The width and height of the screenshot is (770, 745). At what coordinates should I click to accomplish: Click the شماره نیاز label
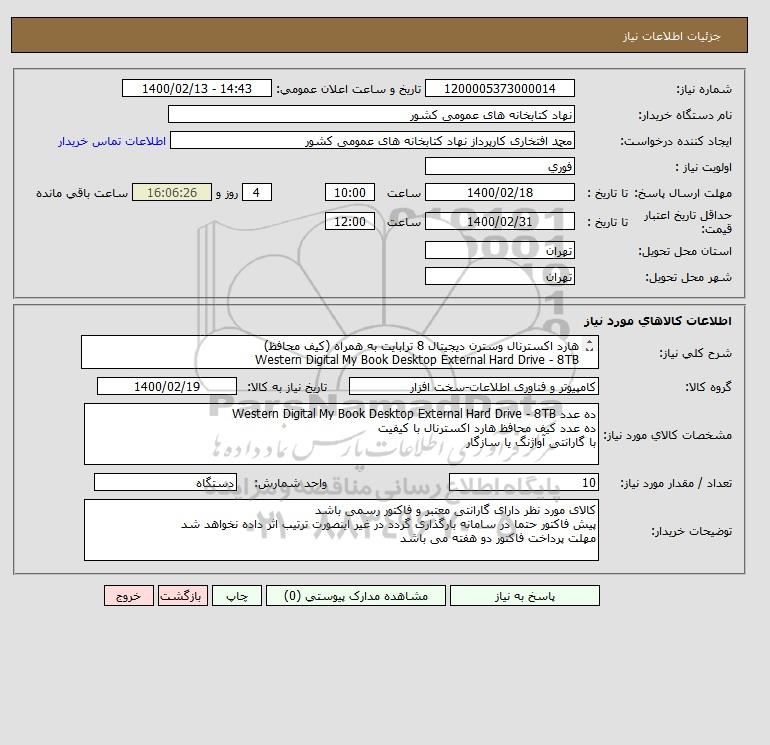[704, 89]
